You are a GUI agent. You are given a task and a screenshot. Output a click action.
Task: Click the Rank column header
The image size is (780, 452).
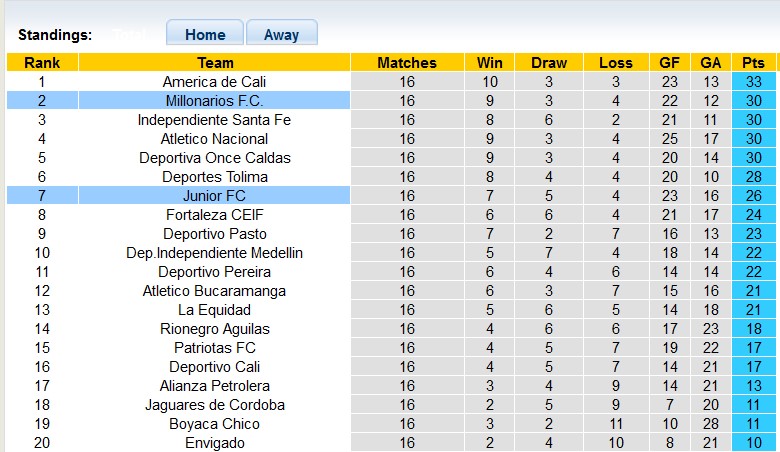[x=42, y=62]
